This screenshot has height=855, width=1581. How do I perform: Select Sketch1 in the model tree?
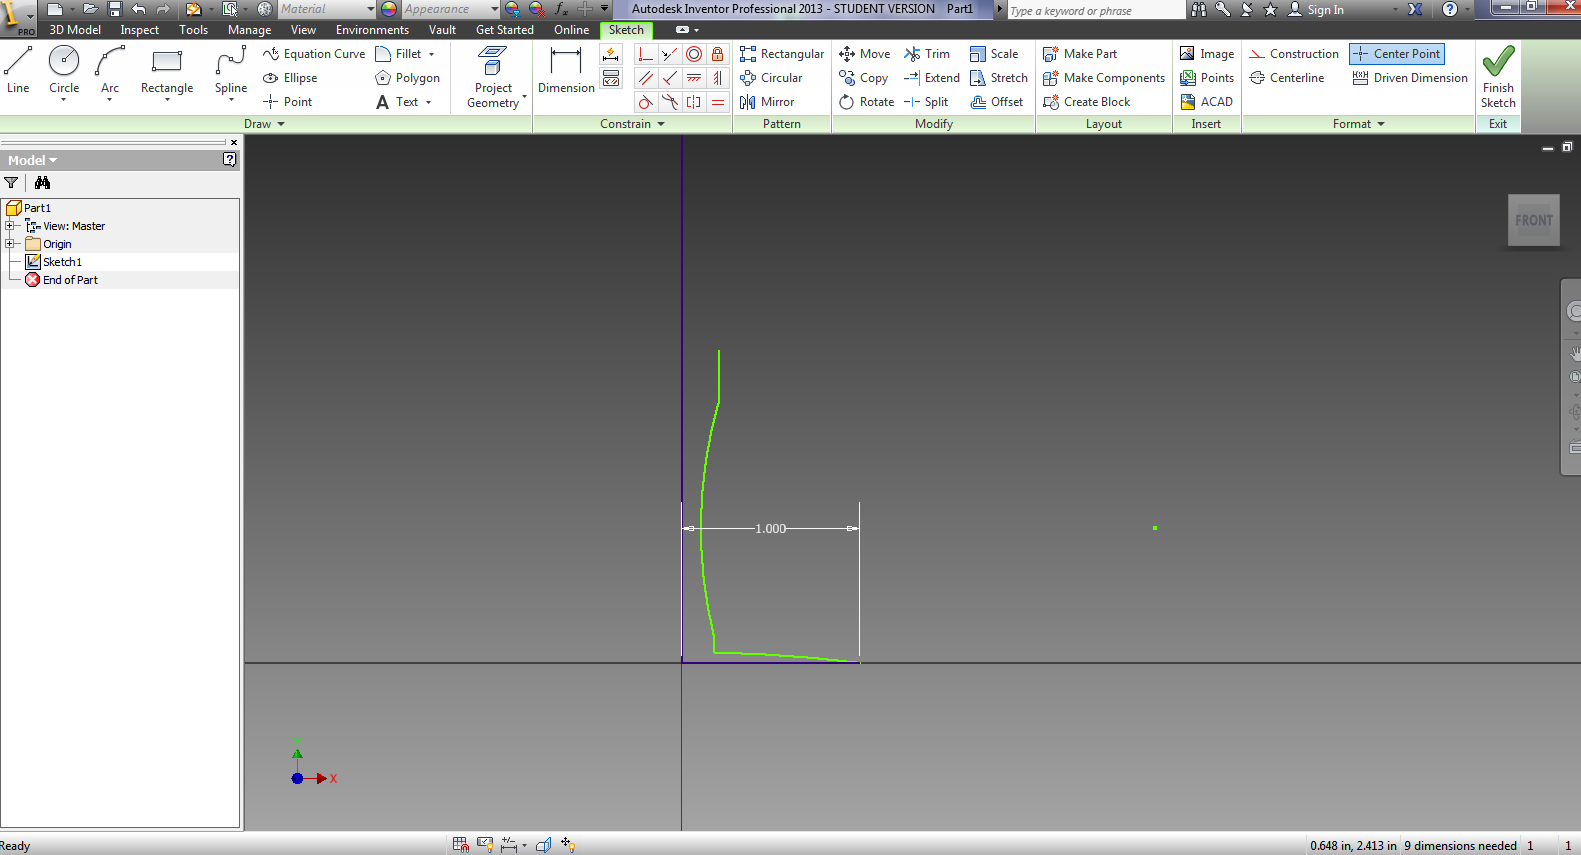point(62,262)
